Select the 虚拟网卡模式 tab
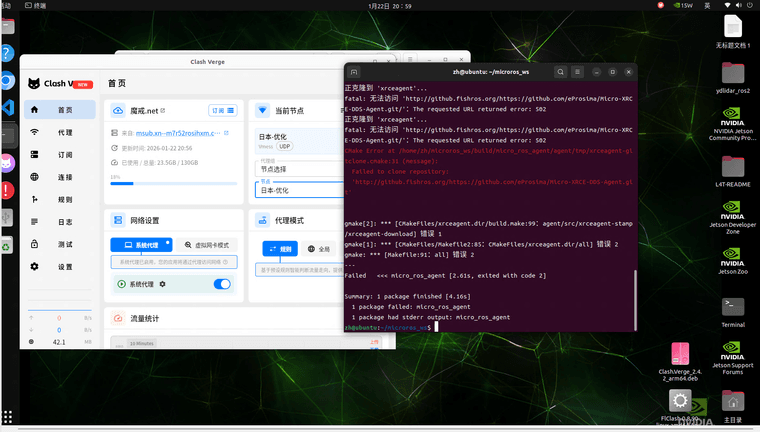The width and height of the screenshot is (760, 432). click(x=206, y=245)
